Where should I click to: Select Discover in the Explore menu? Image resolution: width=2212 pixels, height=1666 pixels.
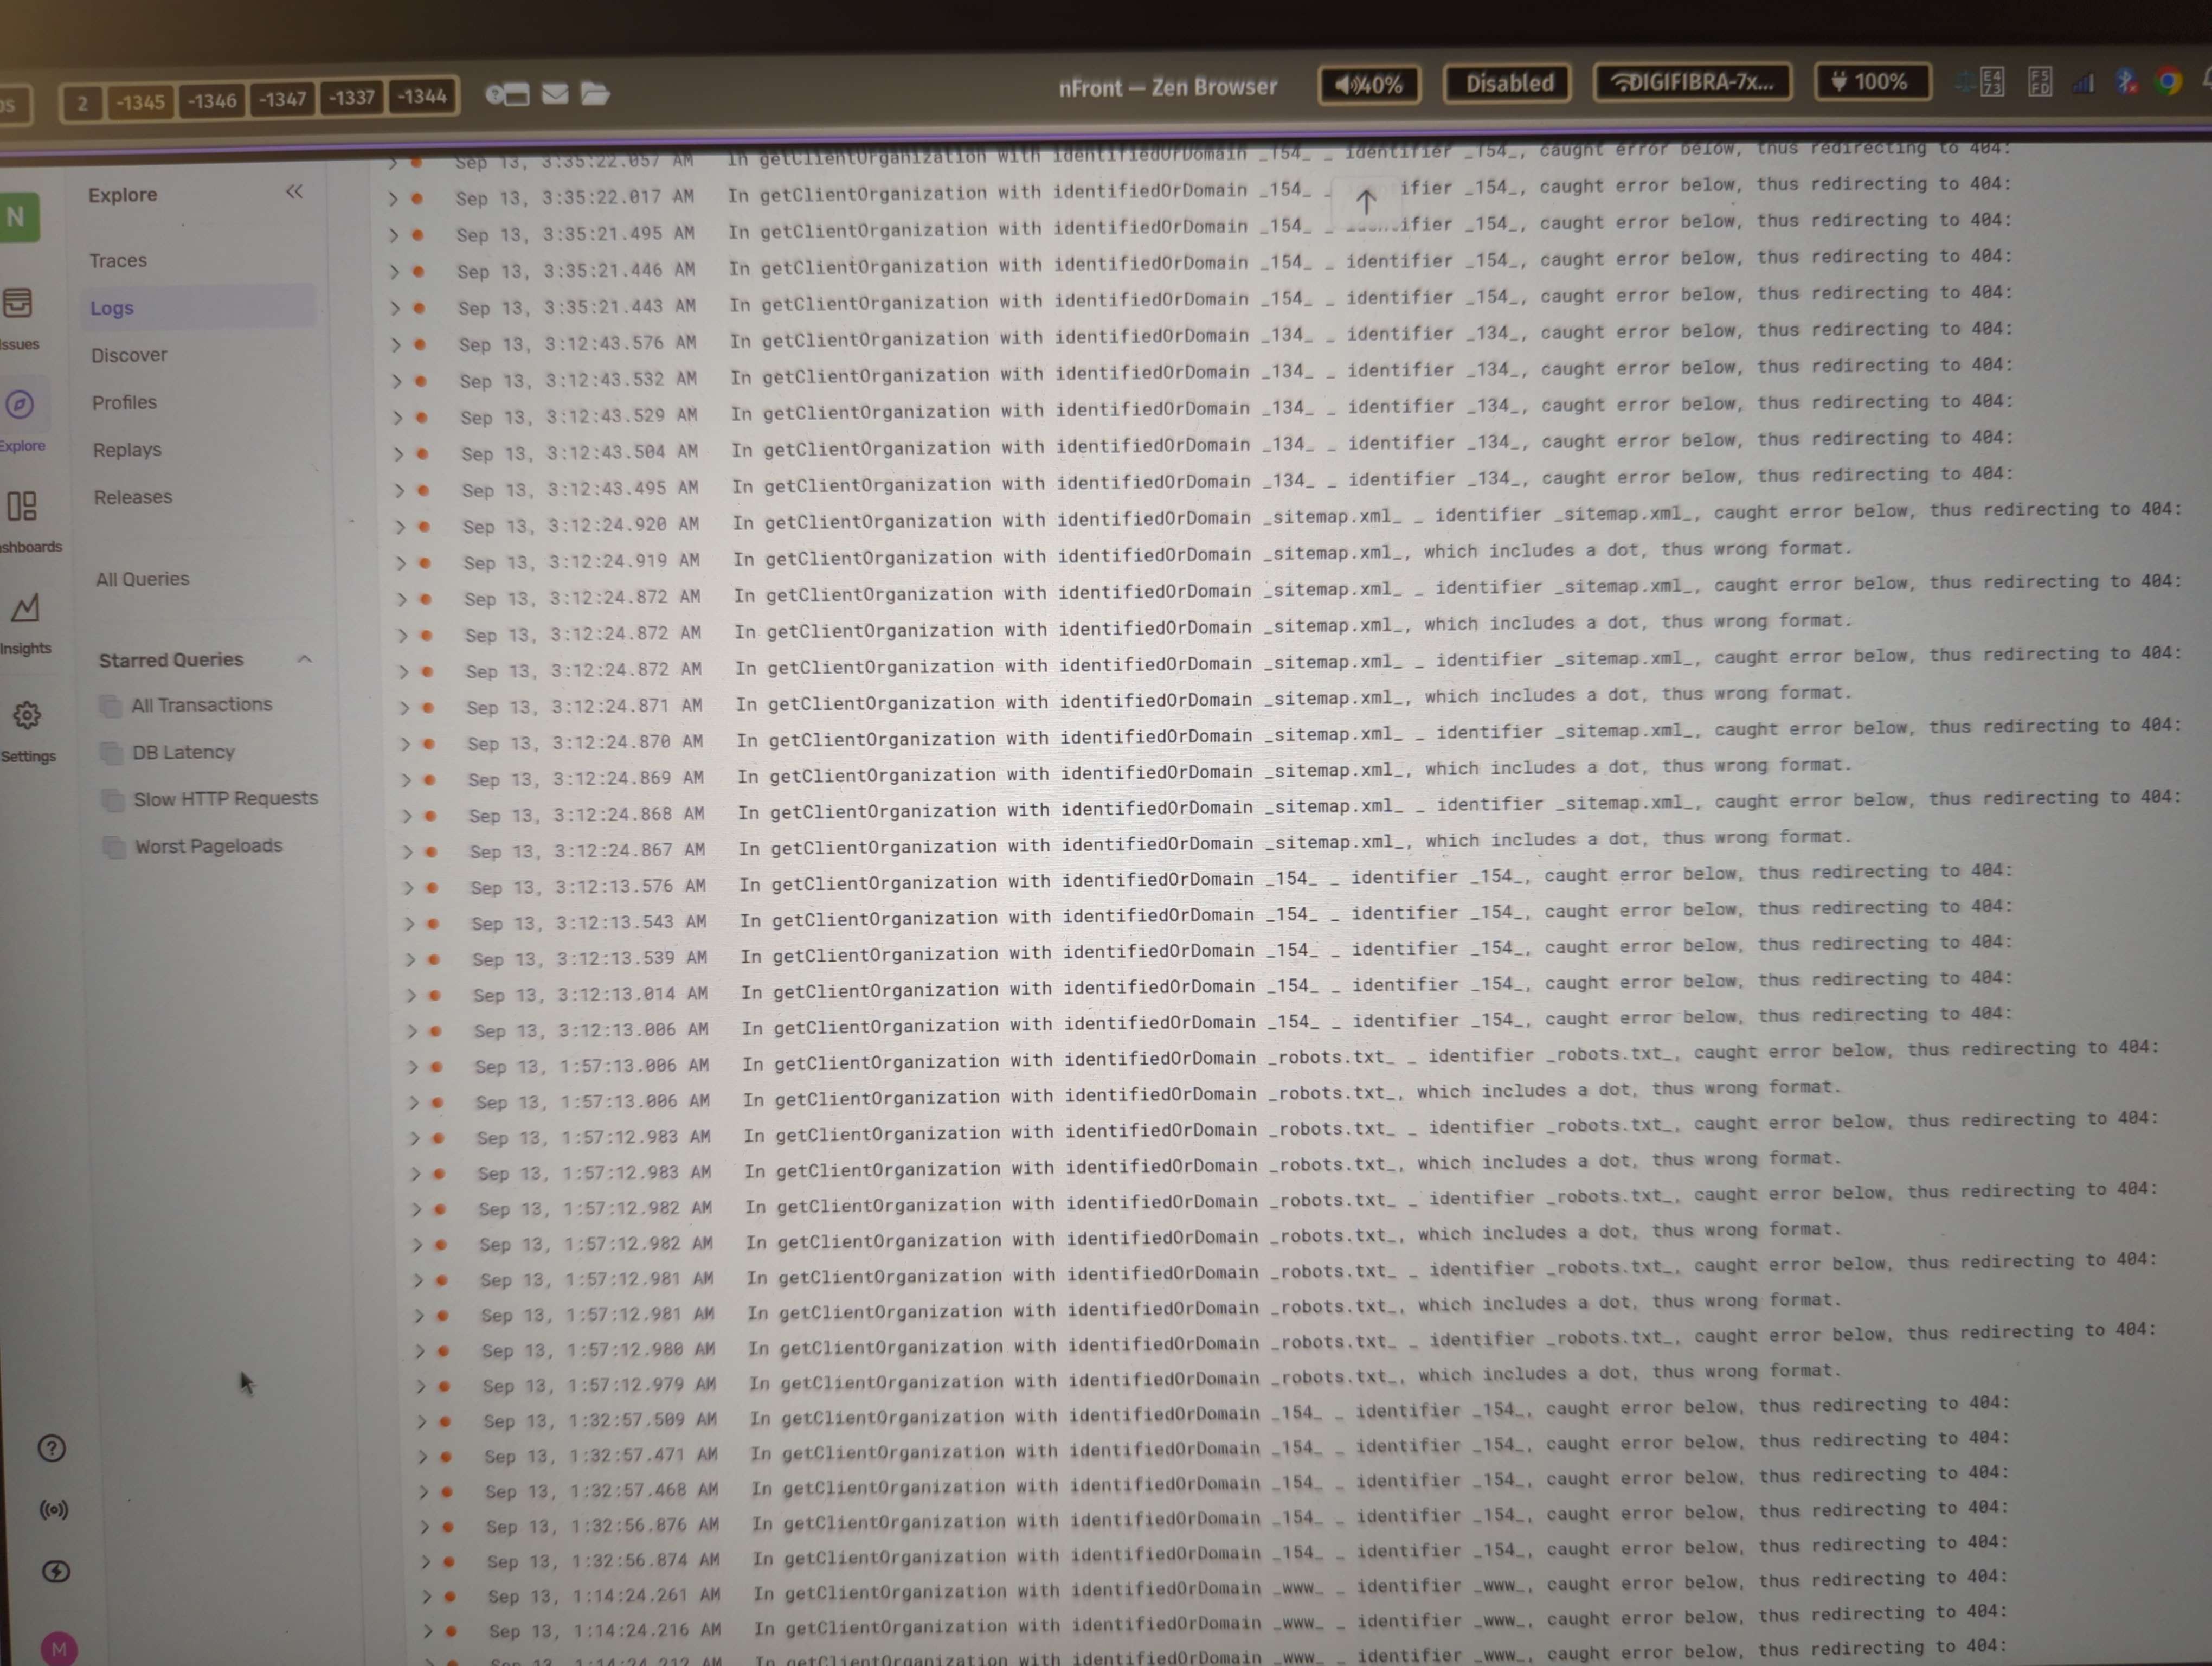129,355
